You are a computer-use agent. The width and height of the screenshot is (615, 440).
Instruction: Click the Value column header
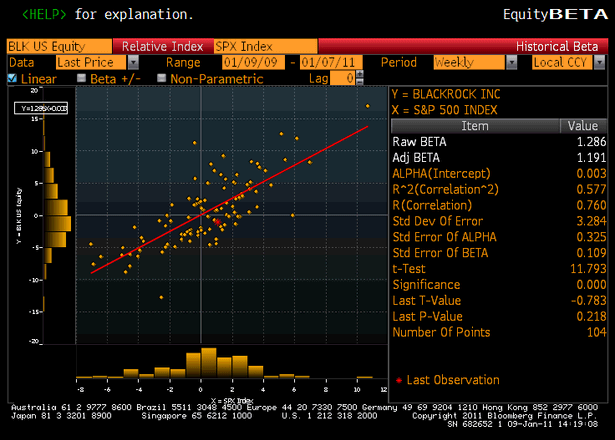[583, 126]
